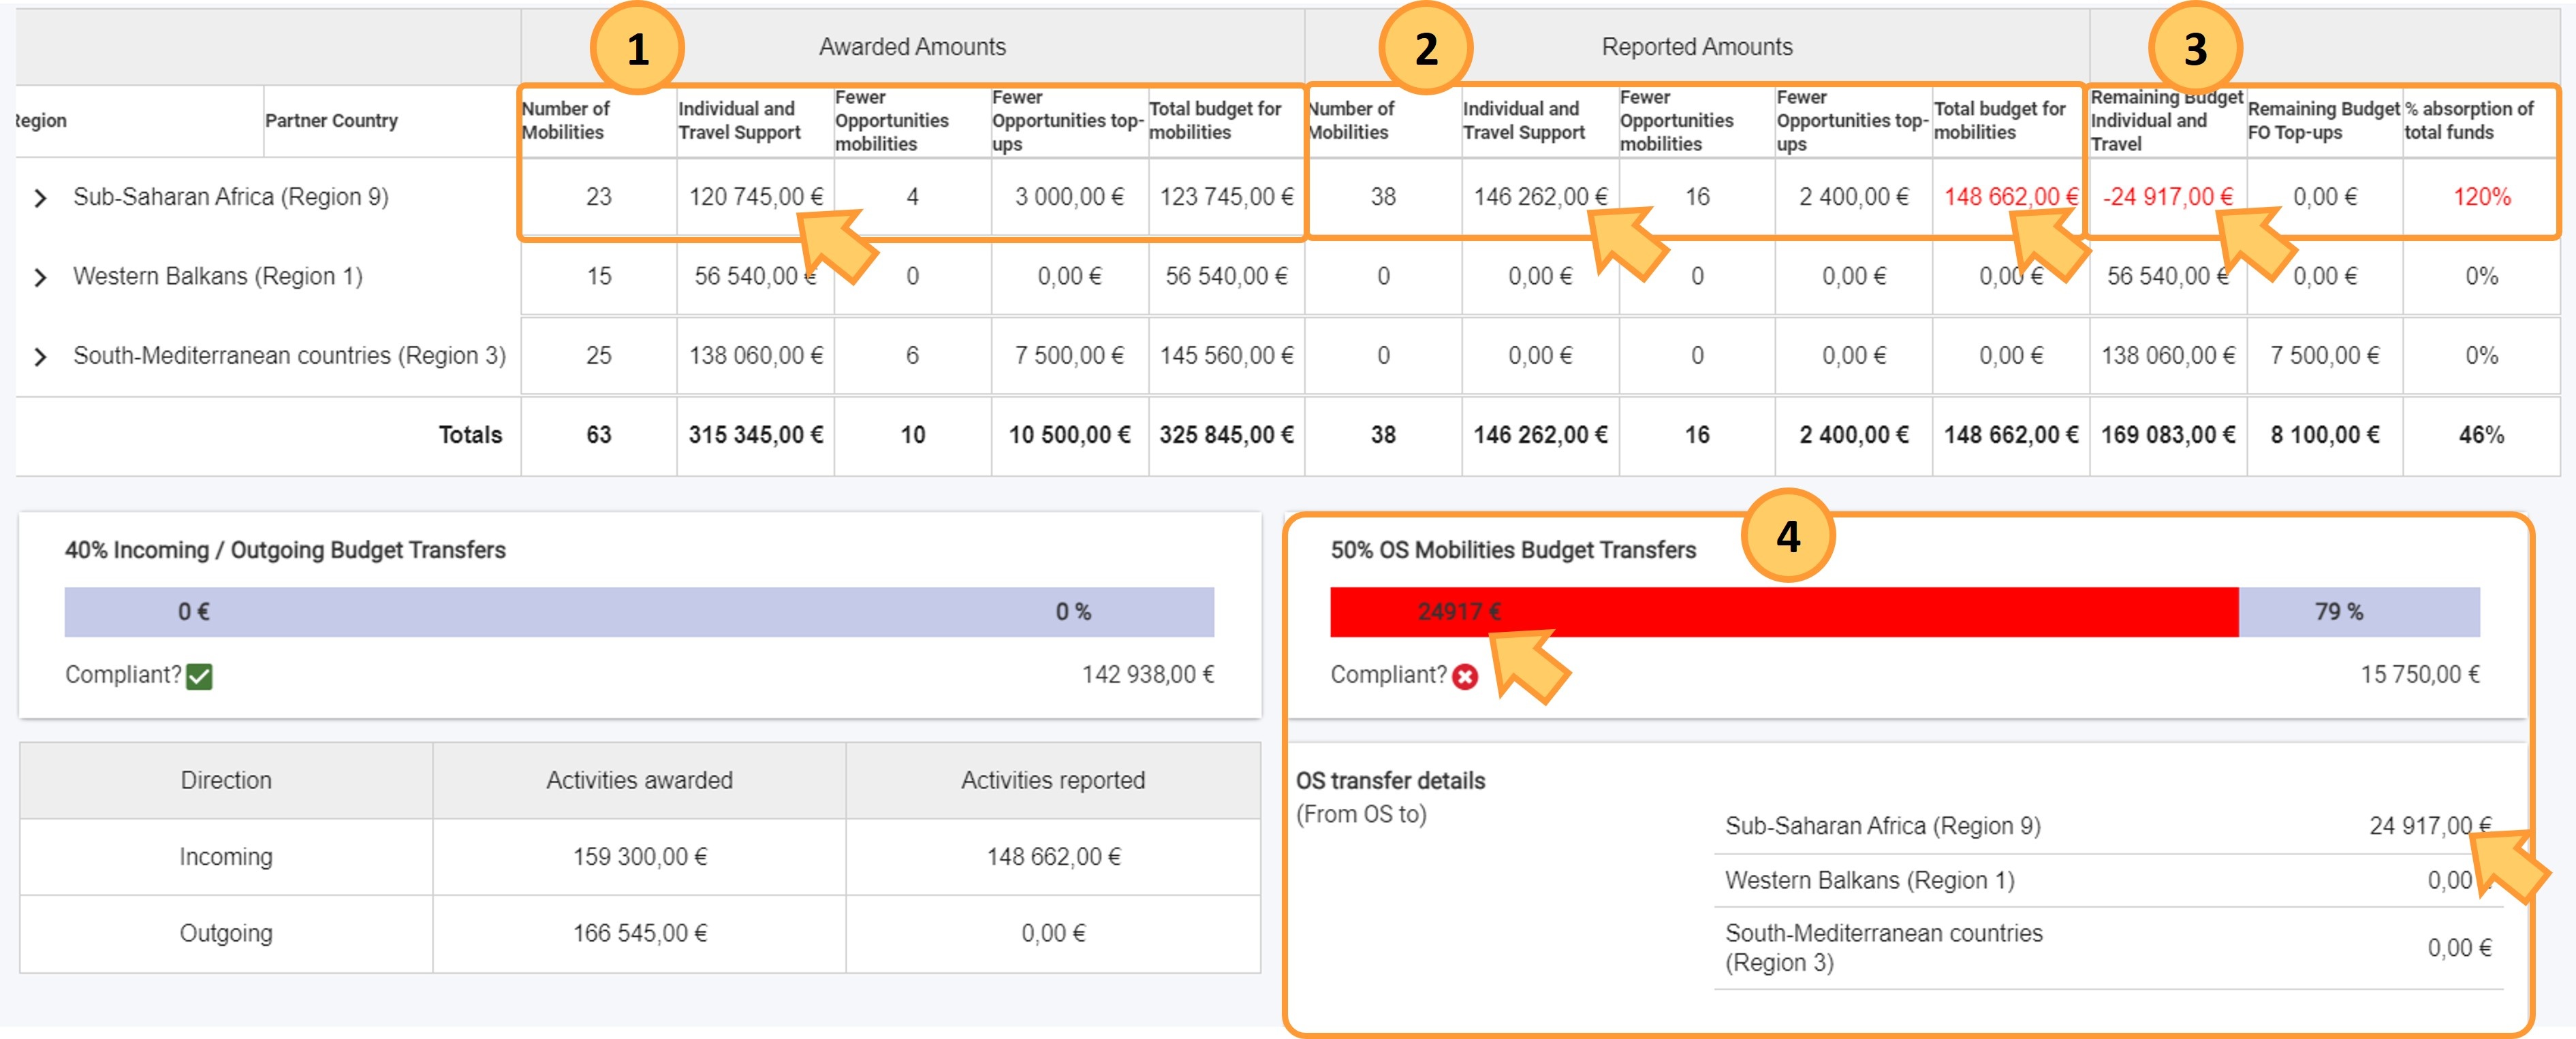2576x1039 pixels.
Task: Select South-Mediterranean countries OS transfer detail row
Action: [2108, 948]
